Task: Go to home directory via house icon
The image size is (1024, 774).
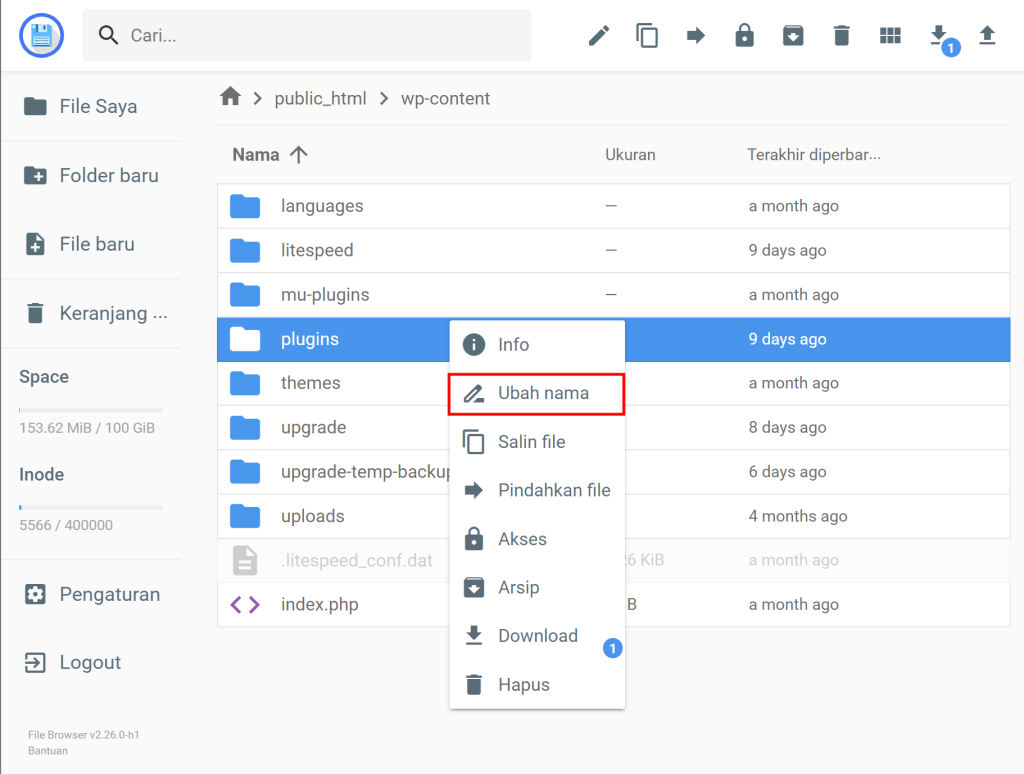Action: [230, 97]
